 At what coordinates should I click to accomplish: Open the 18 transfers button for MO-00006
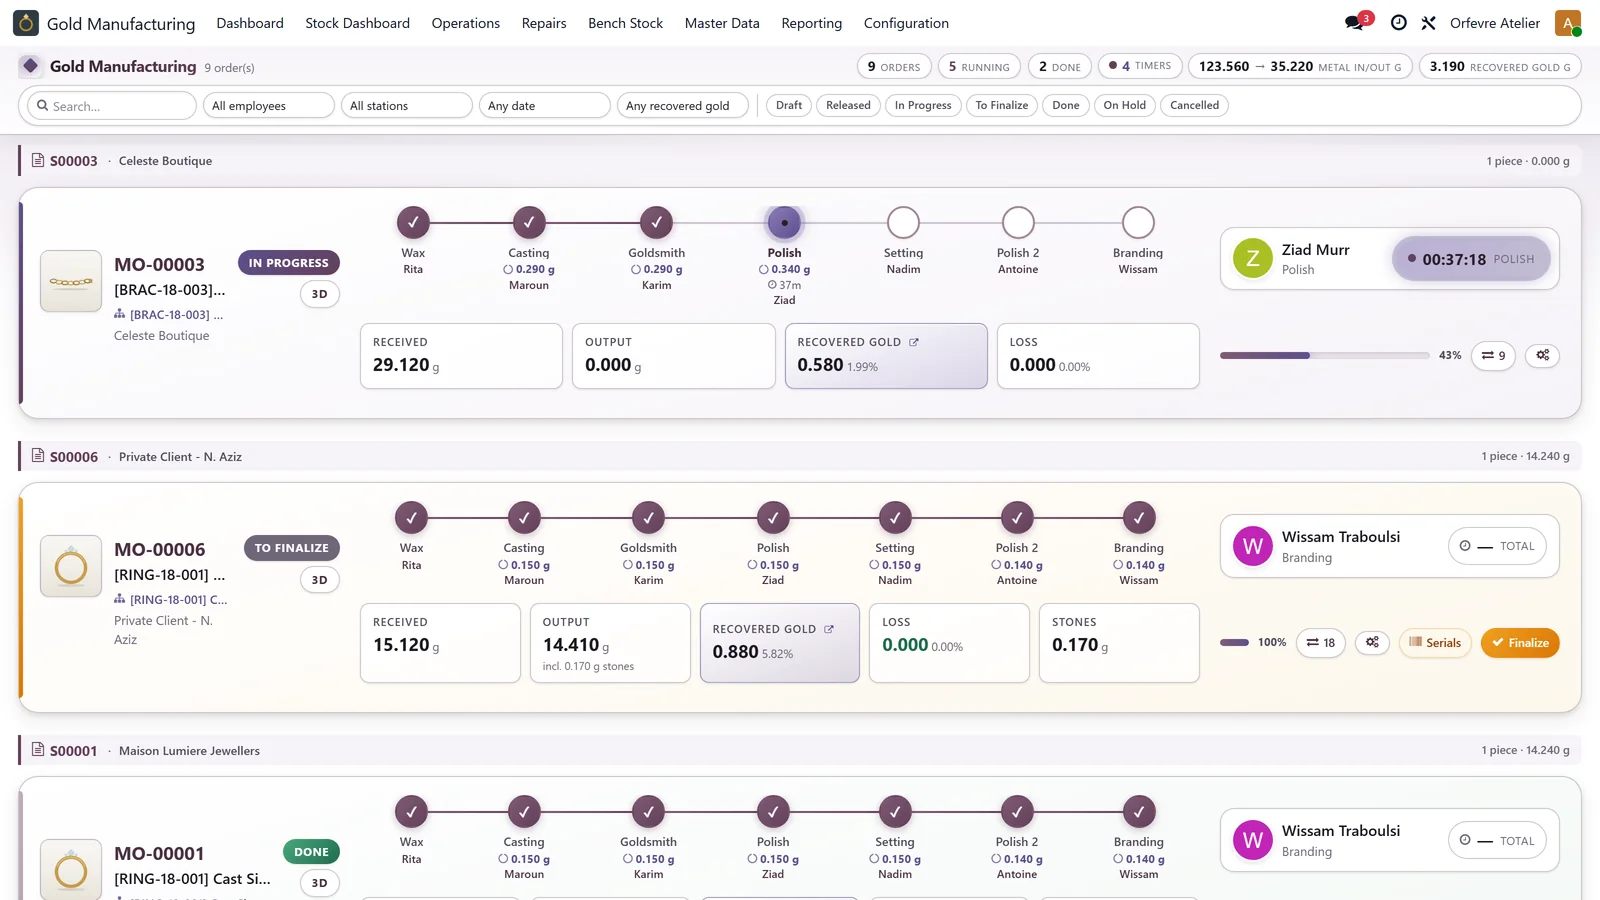1320,642
